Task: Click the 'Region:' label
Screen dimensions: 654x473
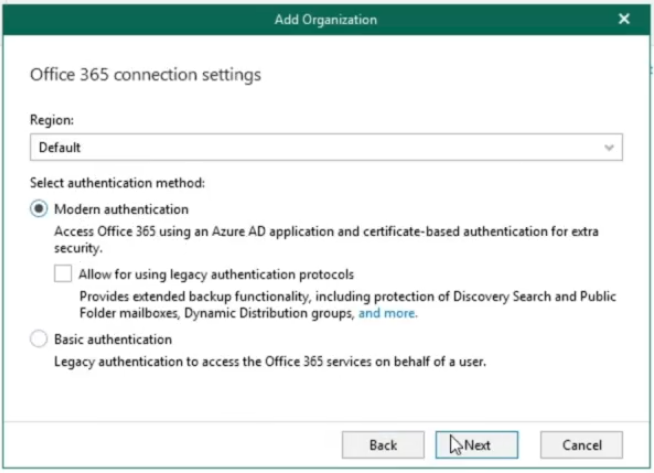Action: coord(52,120)
